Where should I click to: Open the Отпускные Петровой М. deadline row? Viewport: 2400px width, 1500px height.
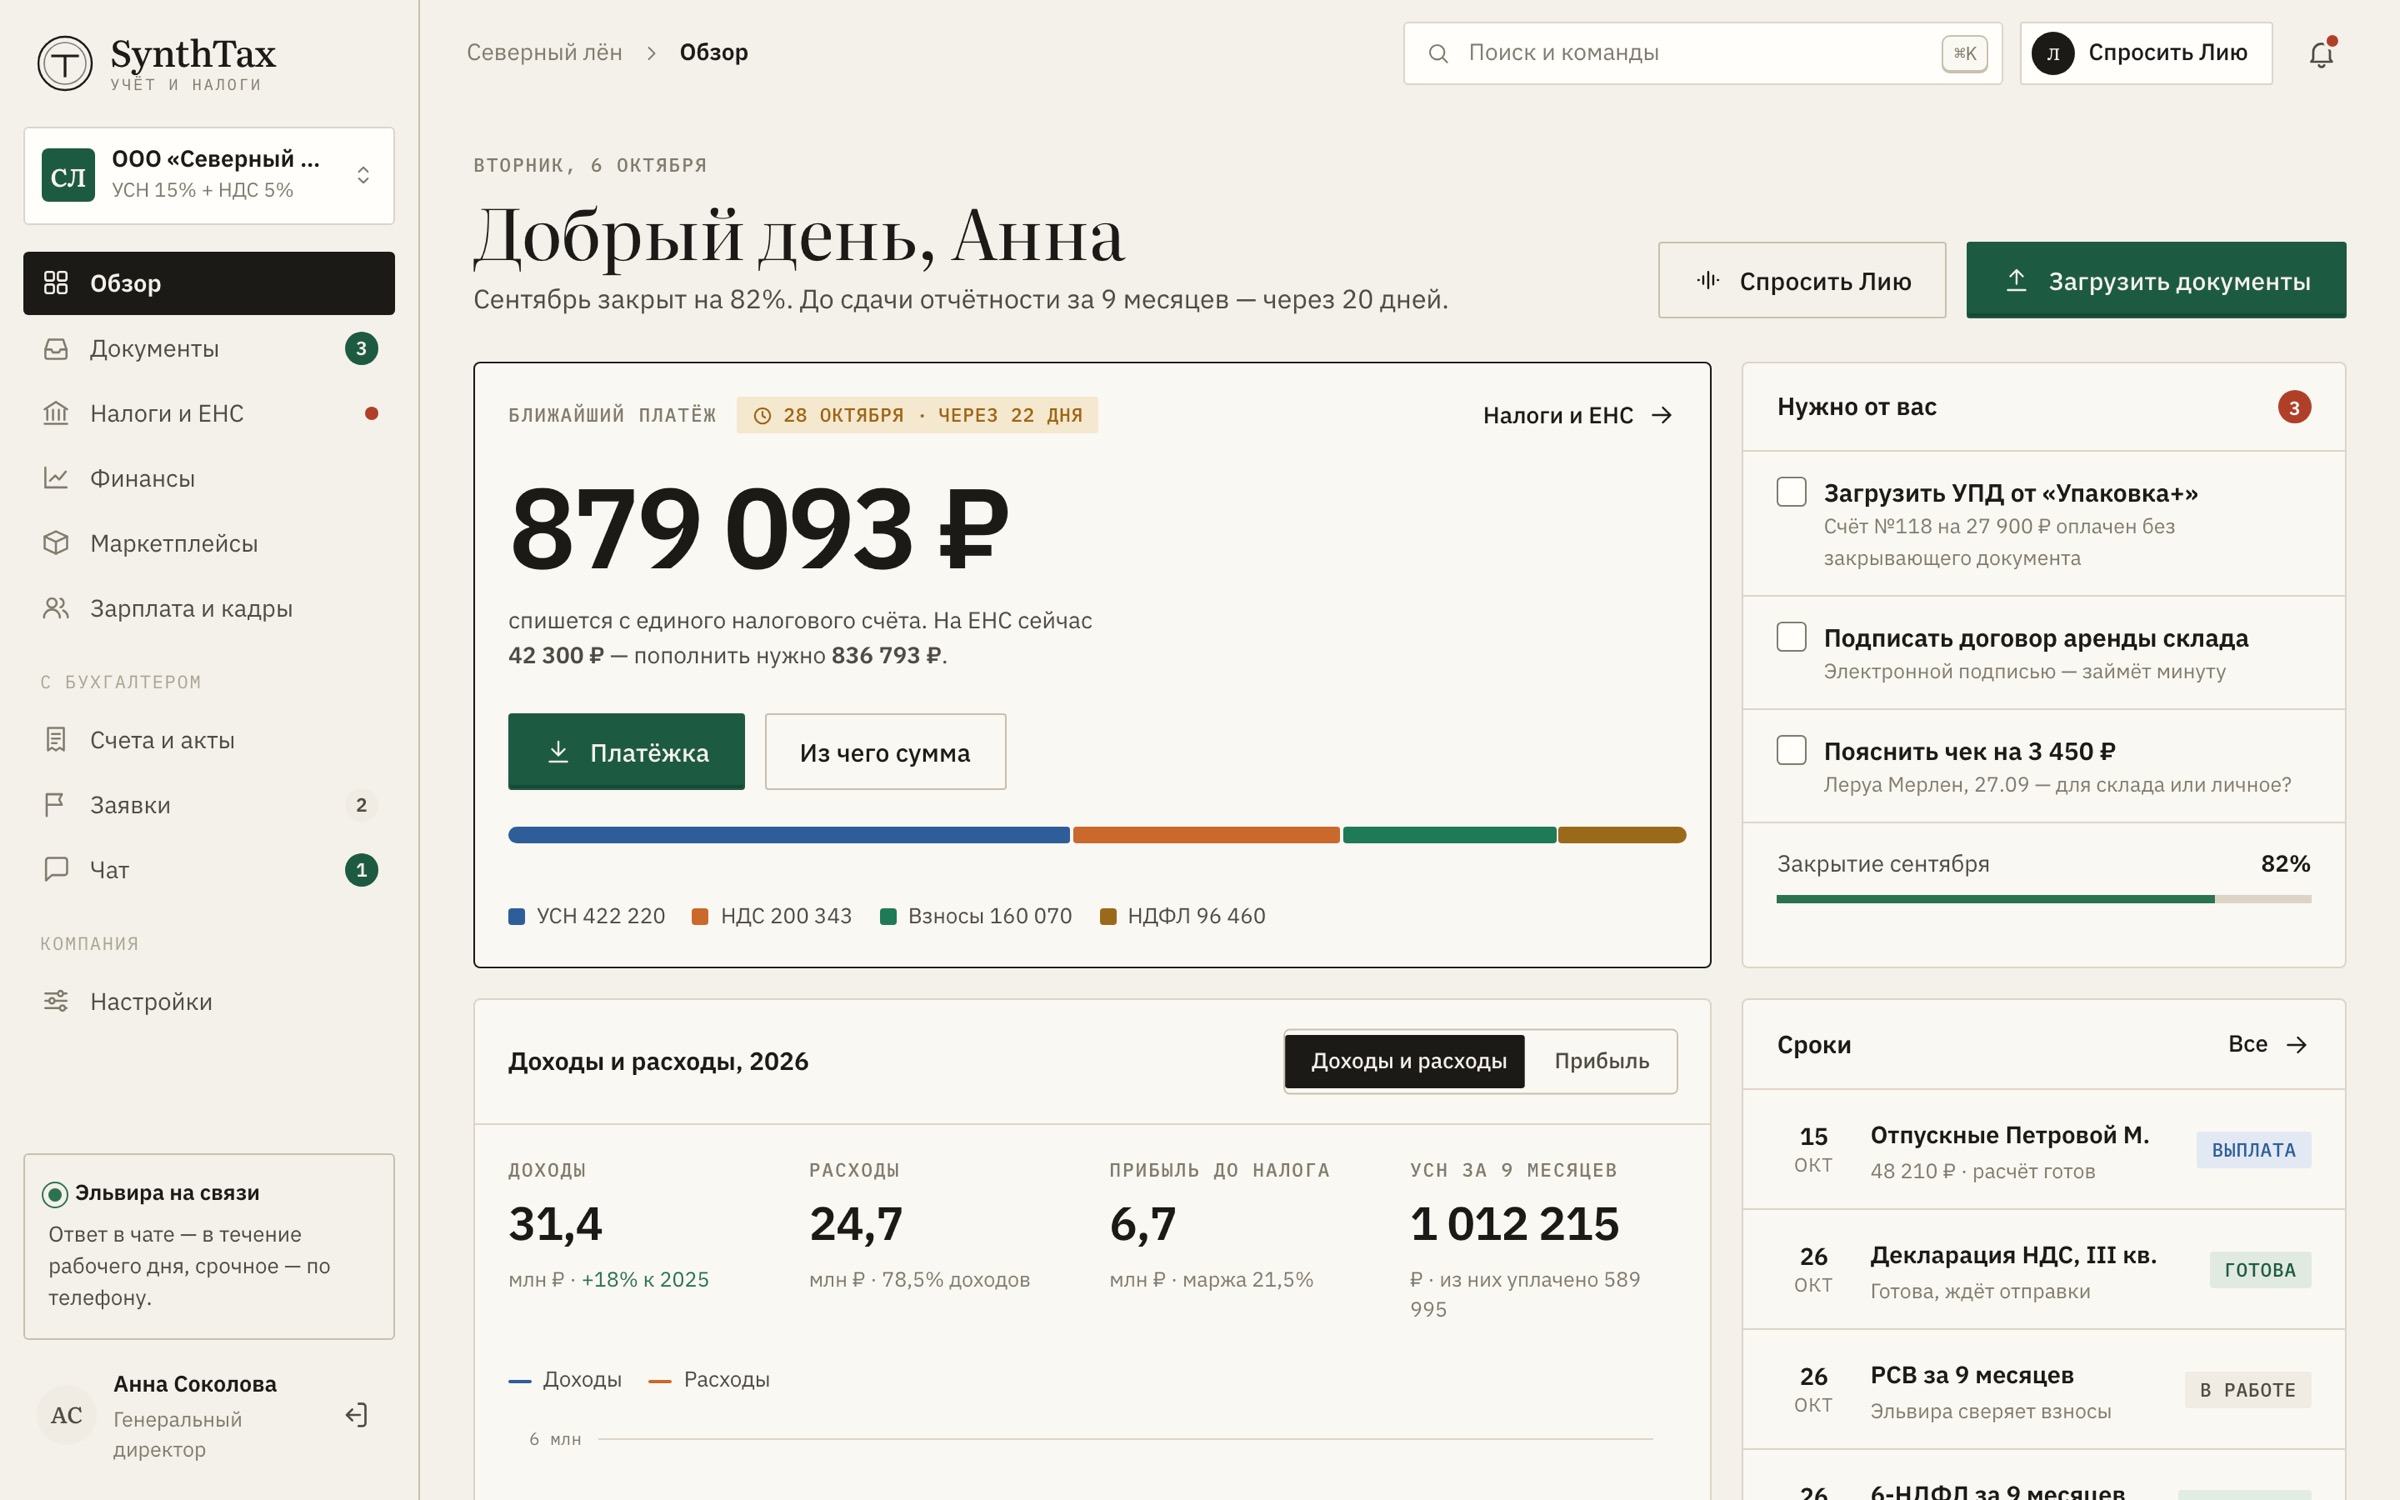pyautogui.click(x=2043, y=1150)
